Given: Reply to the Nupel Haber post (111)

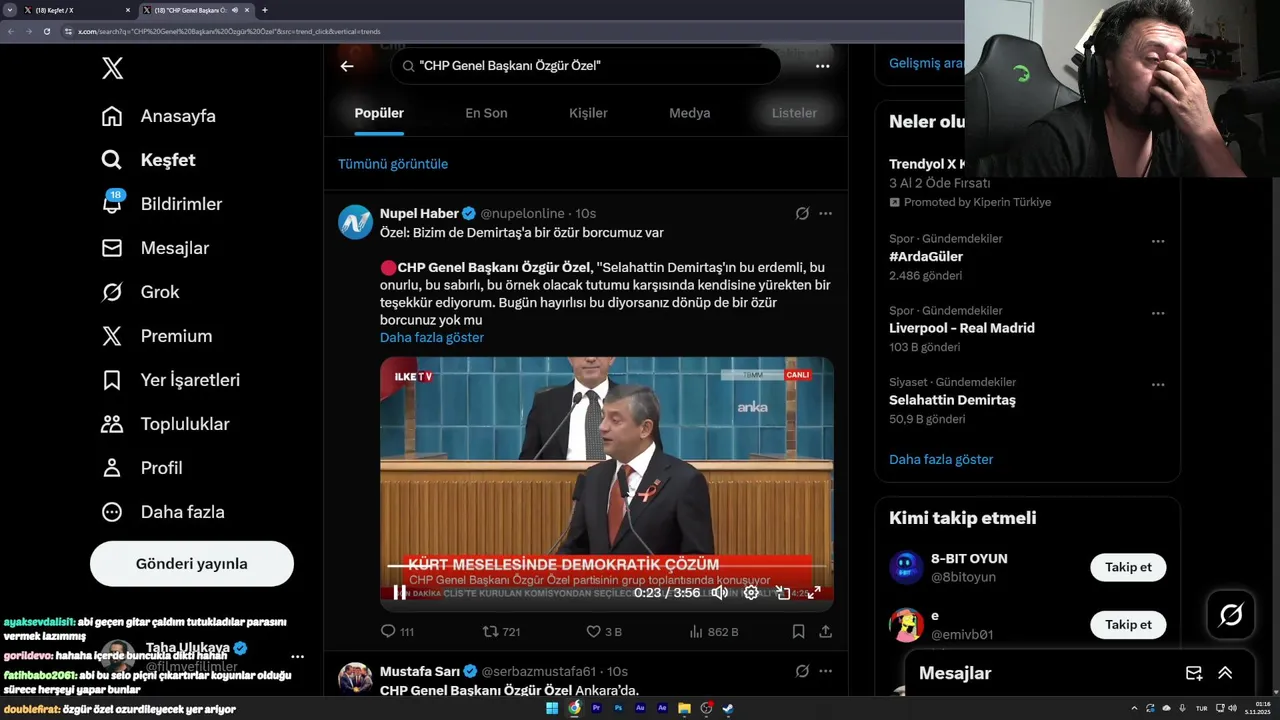Looking at the screenshot, I should tap(397, 632).
